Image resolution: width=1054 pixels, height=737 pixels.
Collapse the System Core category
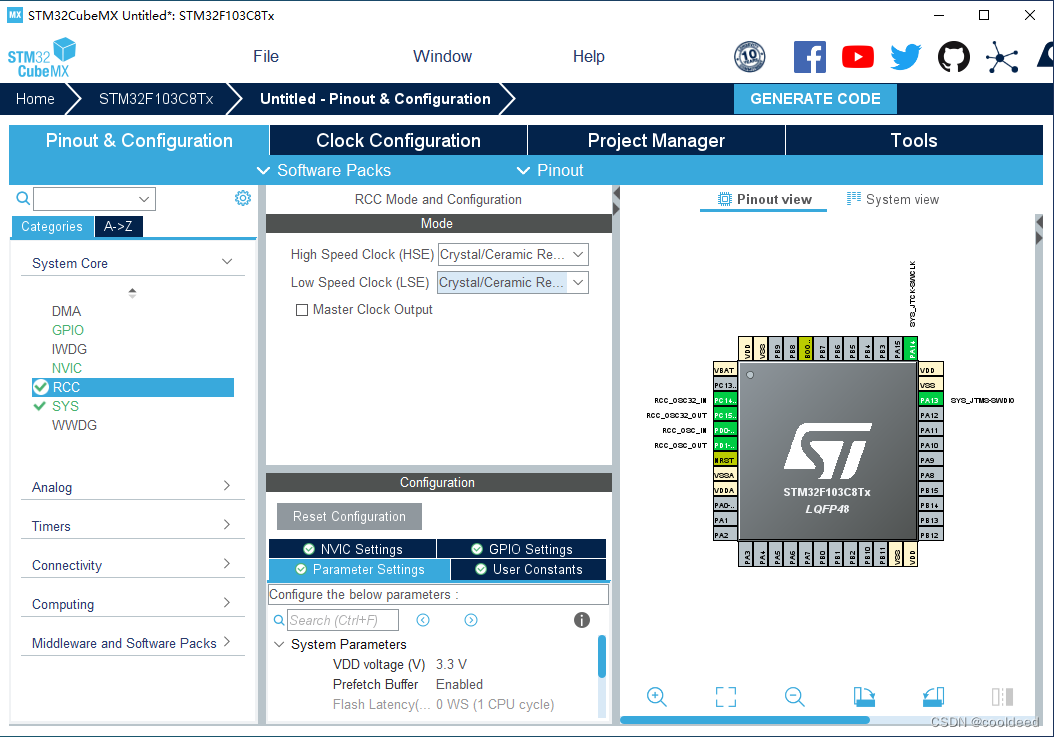point(227,262)
